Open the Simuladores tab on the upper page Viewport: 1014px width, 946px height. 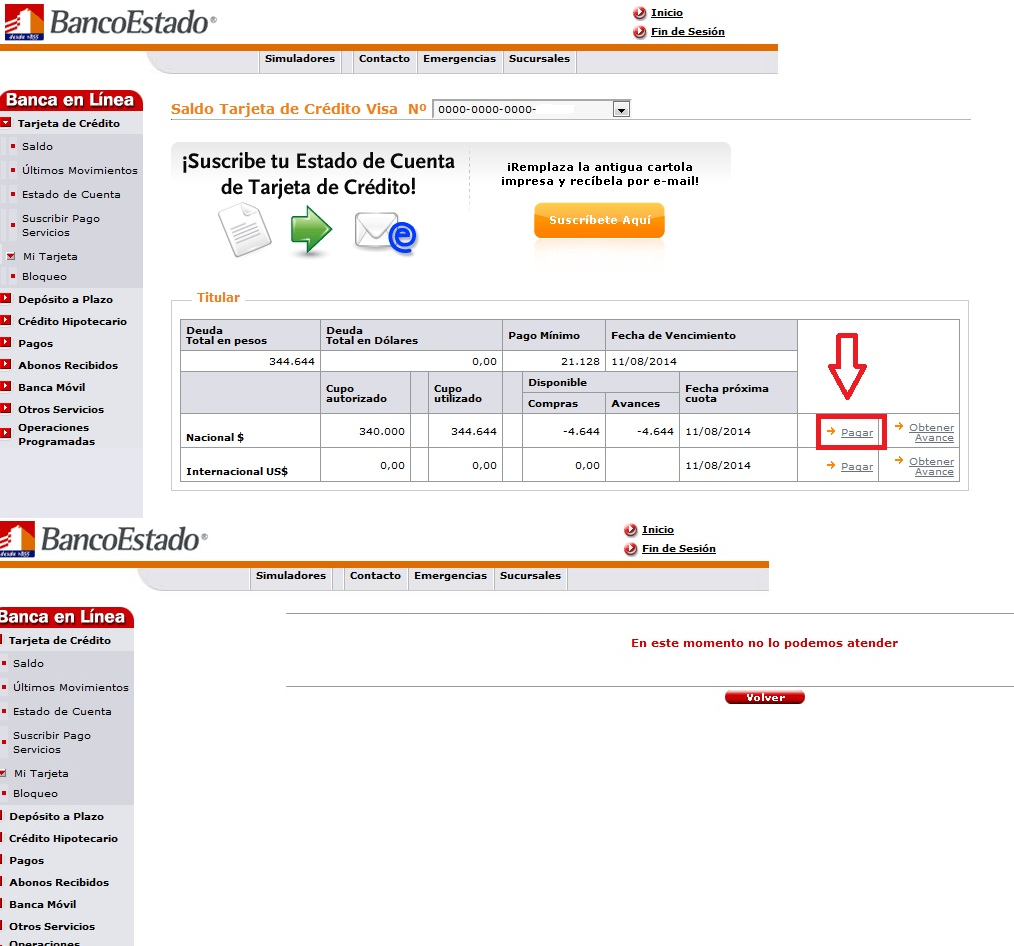(299, 59)
